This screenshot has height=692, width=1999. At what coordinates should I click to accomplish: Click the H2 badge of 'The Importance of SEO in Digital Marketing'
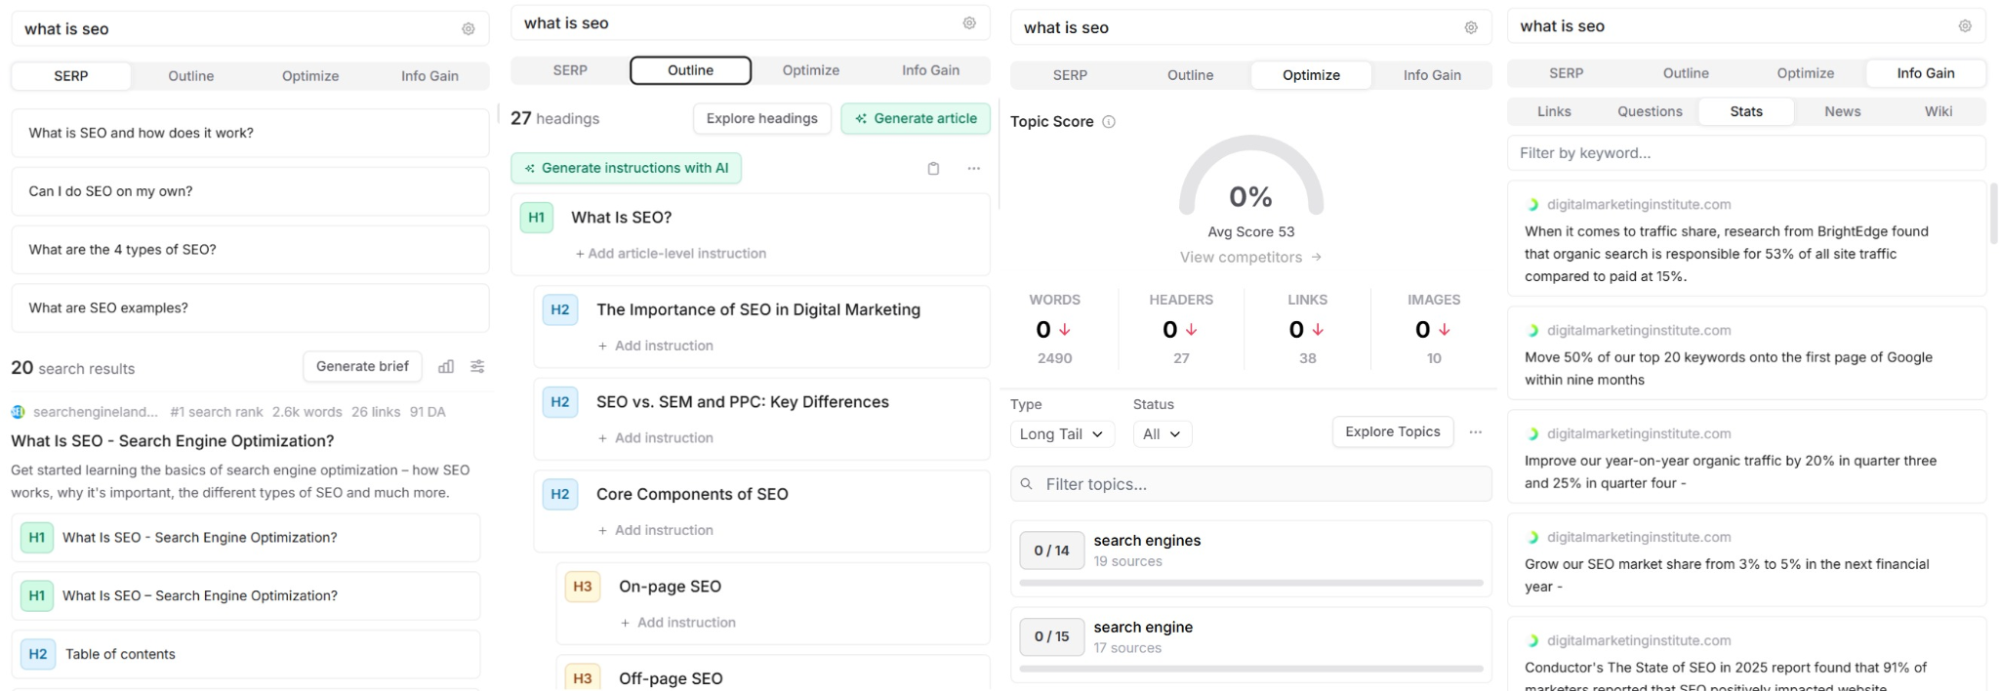pyautogui.click(x=560, y=310)
